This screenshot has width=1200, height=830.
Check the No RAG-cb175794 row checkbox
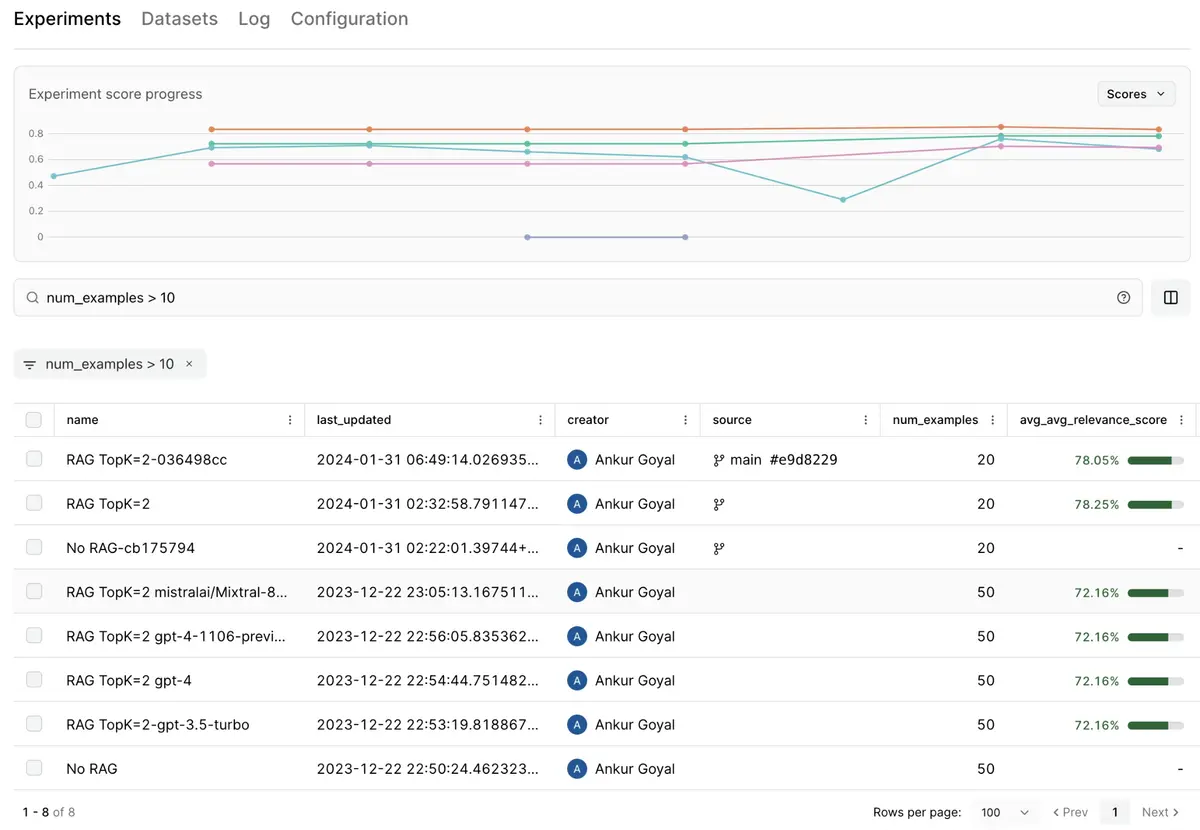pyautogui.click(x=34, y=547)
